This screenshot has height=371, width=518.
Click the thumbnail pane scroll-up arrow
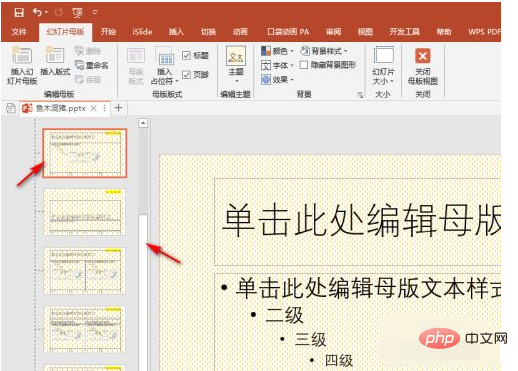(143, 123)
